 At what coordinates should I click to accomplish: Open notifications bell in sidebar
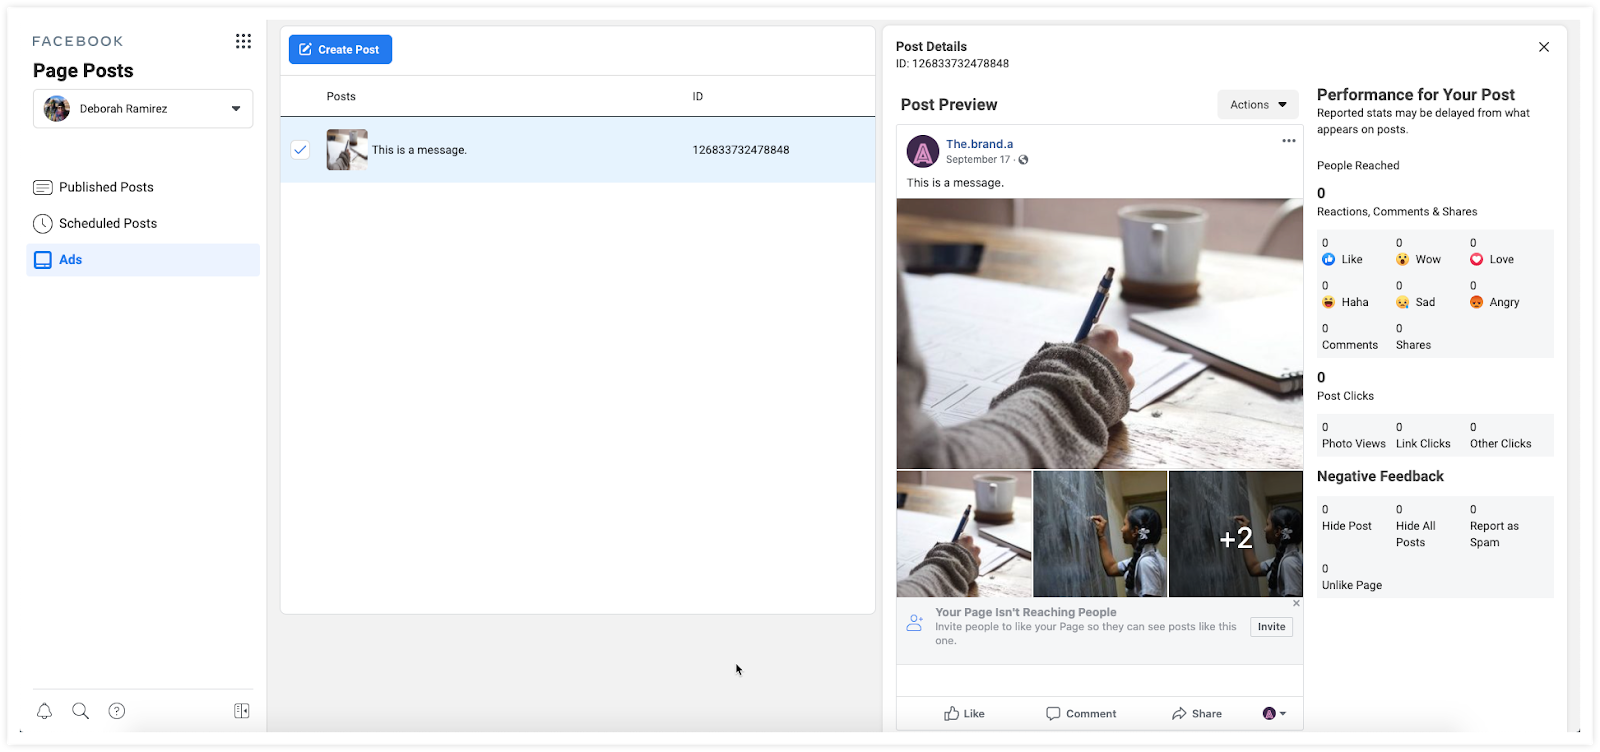[44, 711]
